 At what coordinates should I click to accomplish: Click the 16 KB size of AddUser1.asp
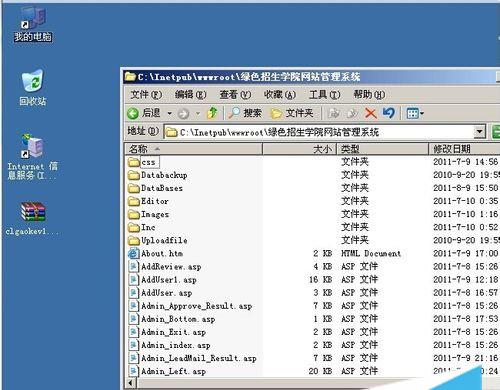(320, 280)
